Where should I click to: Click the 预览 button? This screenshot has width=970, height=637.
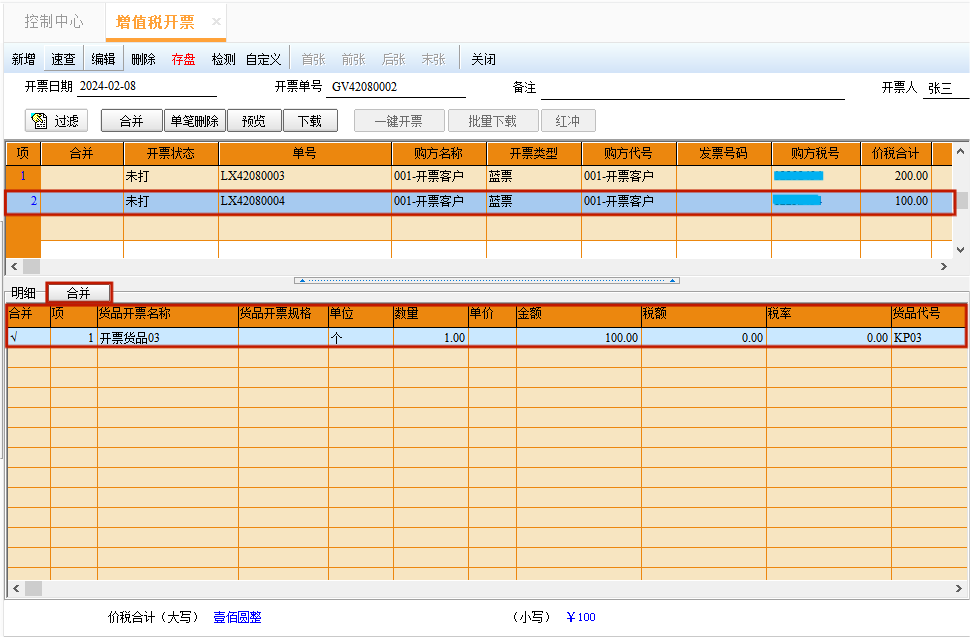point(254,121)
